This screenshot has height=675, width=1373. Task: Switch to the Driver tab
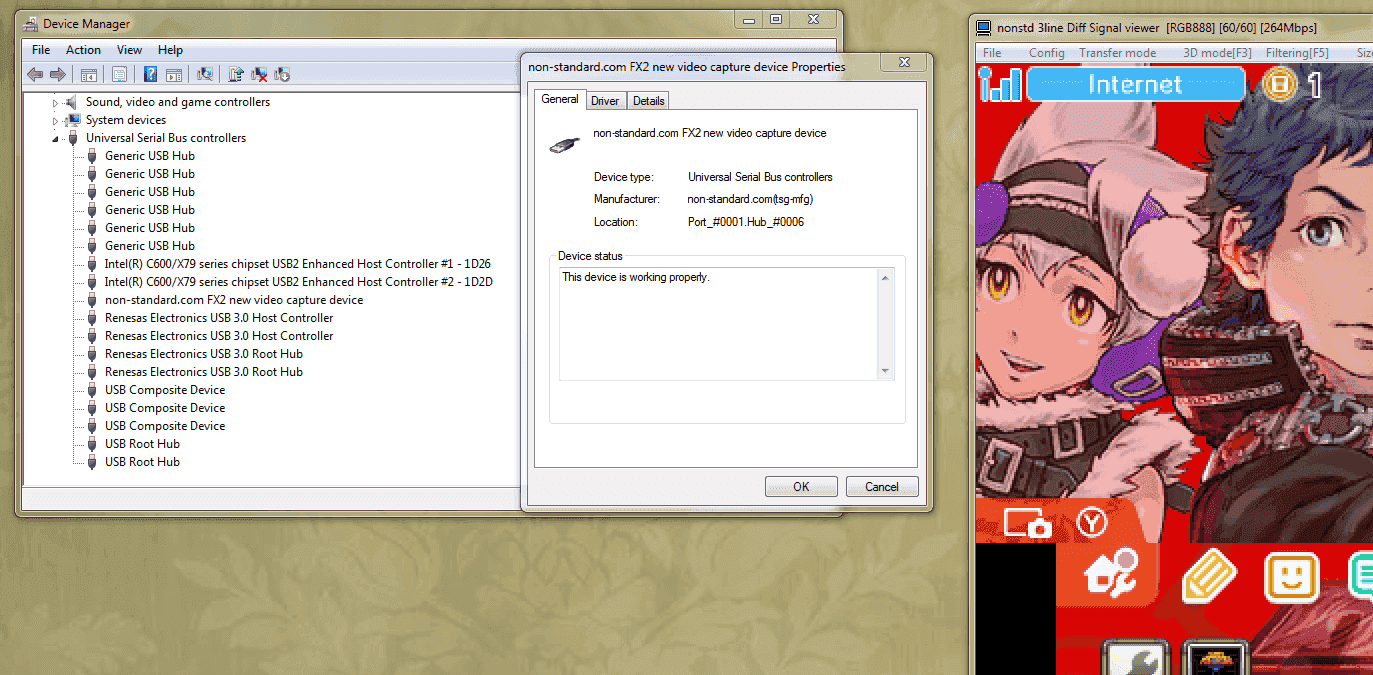605,101
